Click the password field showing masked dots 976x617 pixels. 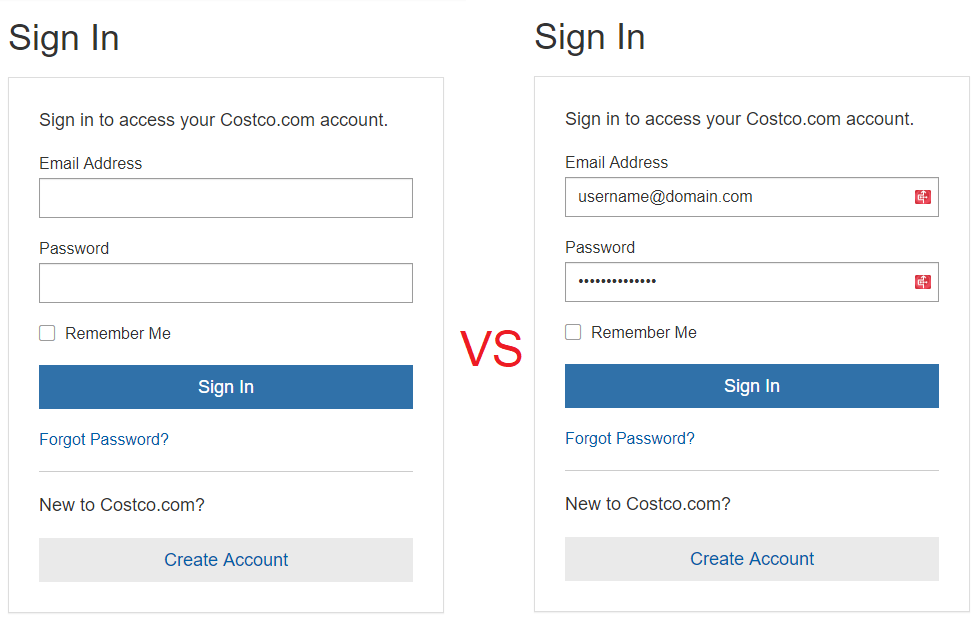point(752,282)
